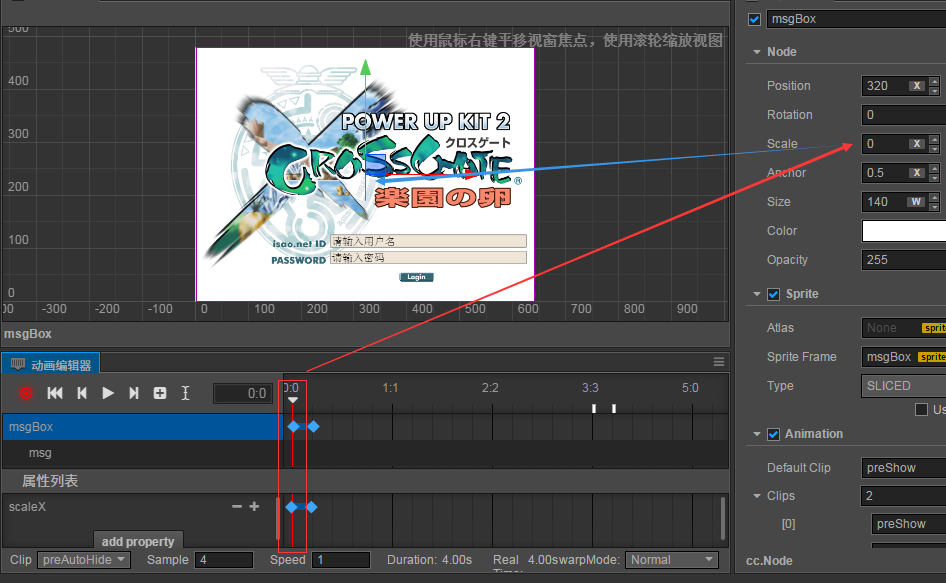946x583 pixels.
Task: Click the second white event marker near 3:3
Action: click(614, 409)
